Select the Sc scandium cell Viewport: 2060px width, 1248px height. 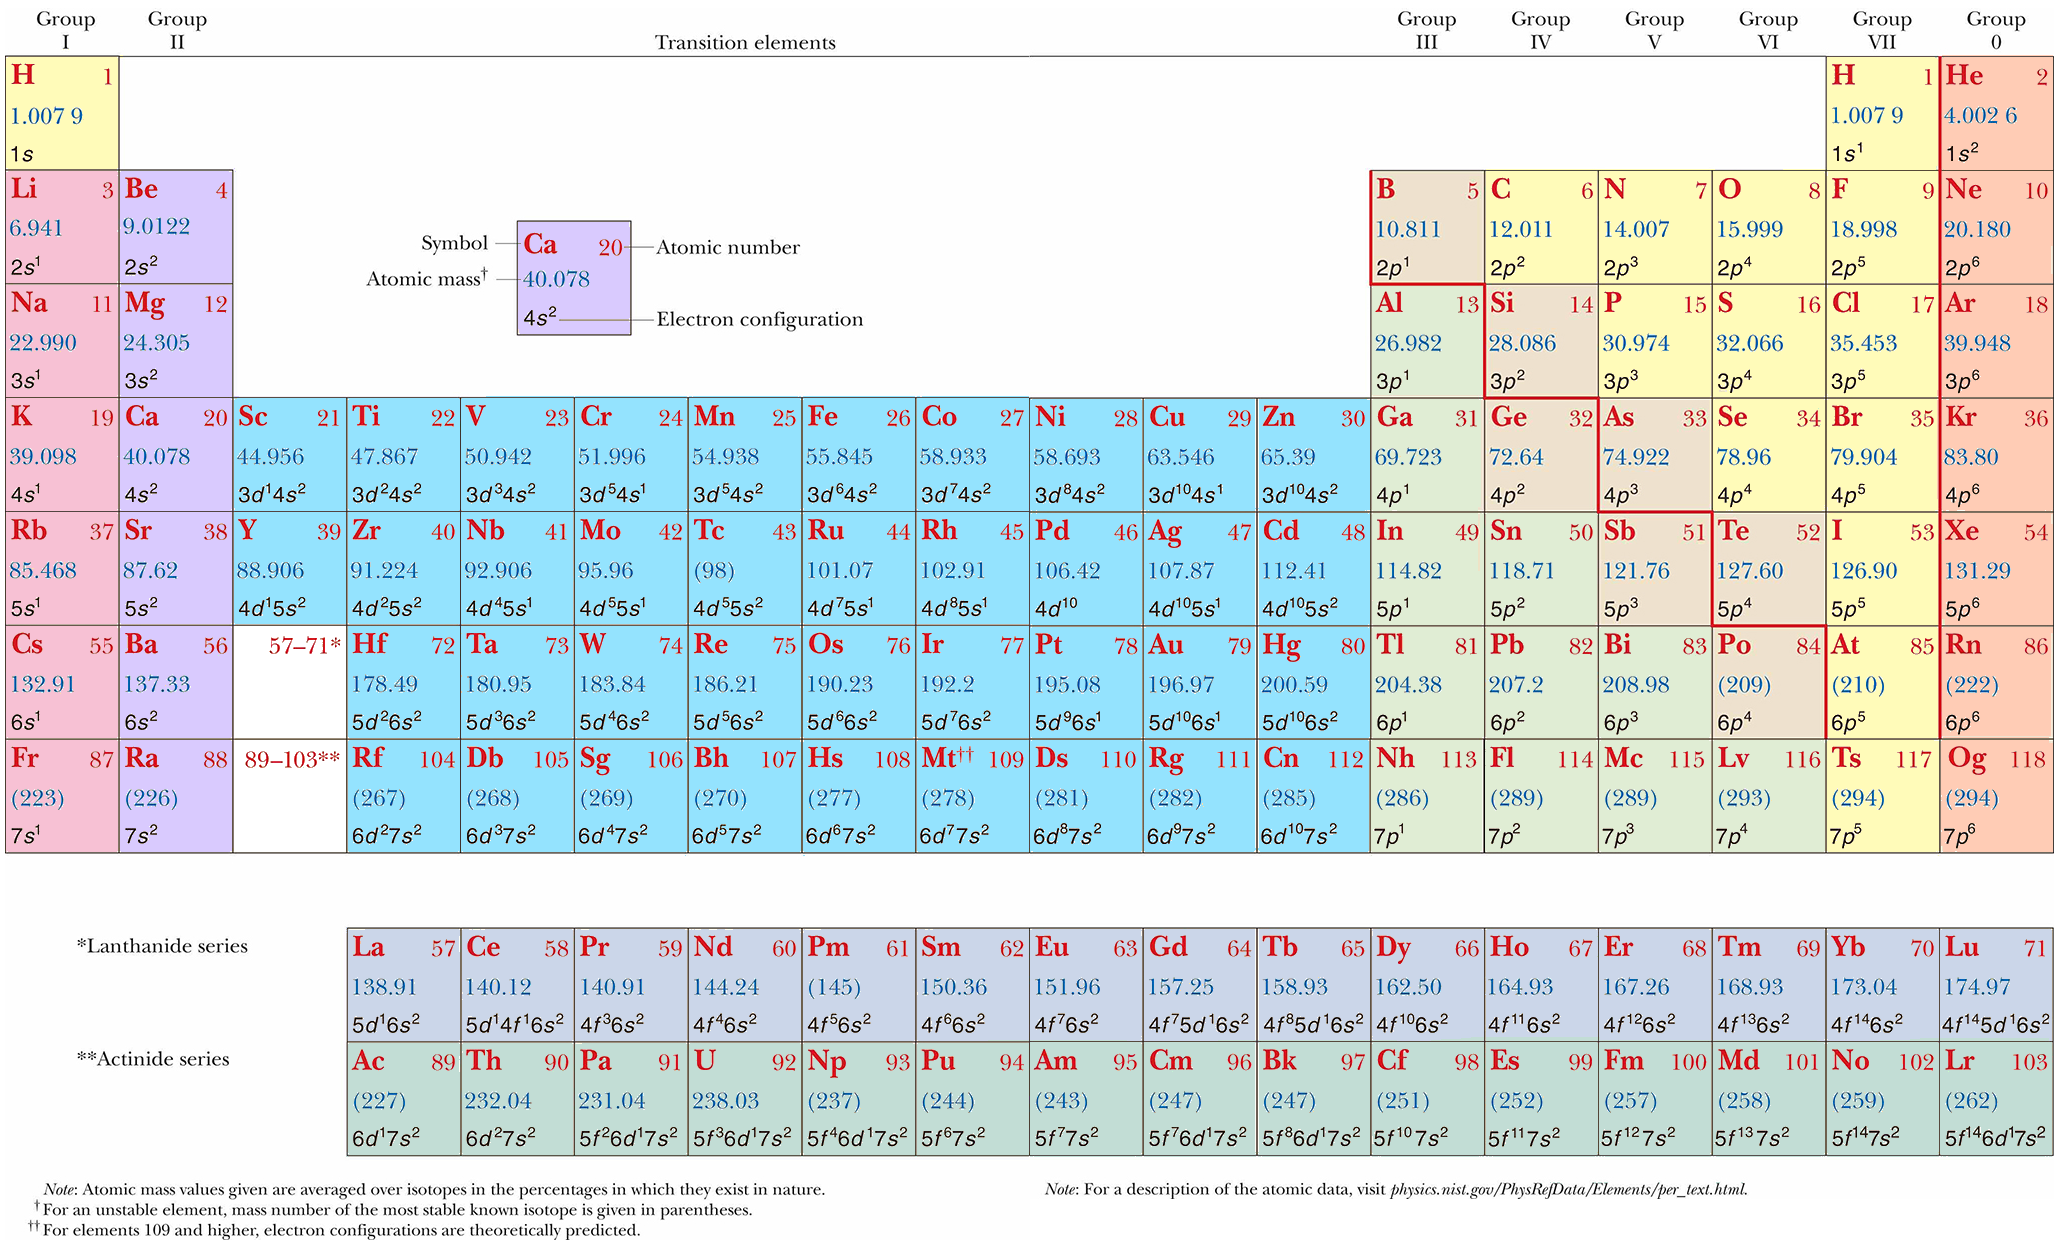(290, 455)
